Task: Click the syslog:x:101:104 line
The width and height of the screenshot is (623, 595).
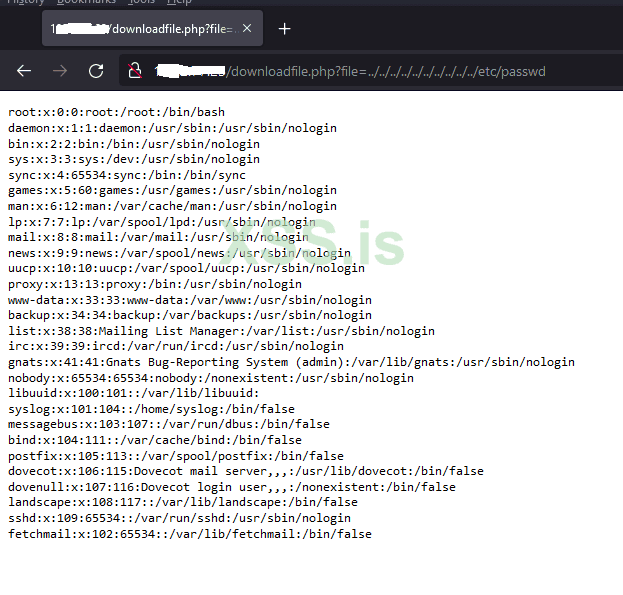Action: (x=151, y=409)
